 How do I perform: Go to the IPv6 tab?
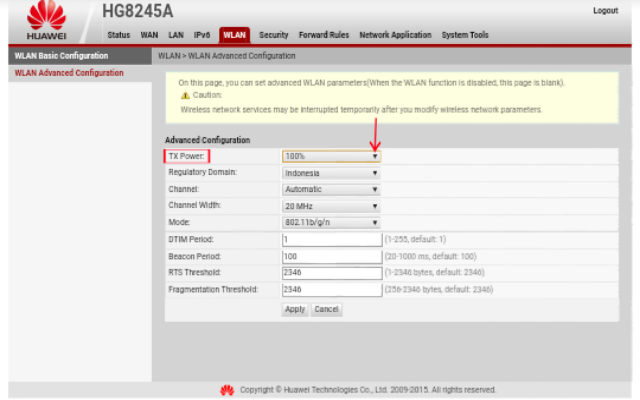(202, 35)
